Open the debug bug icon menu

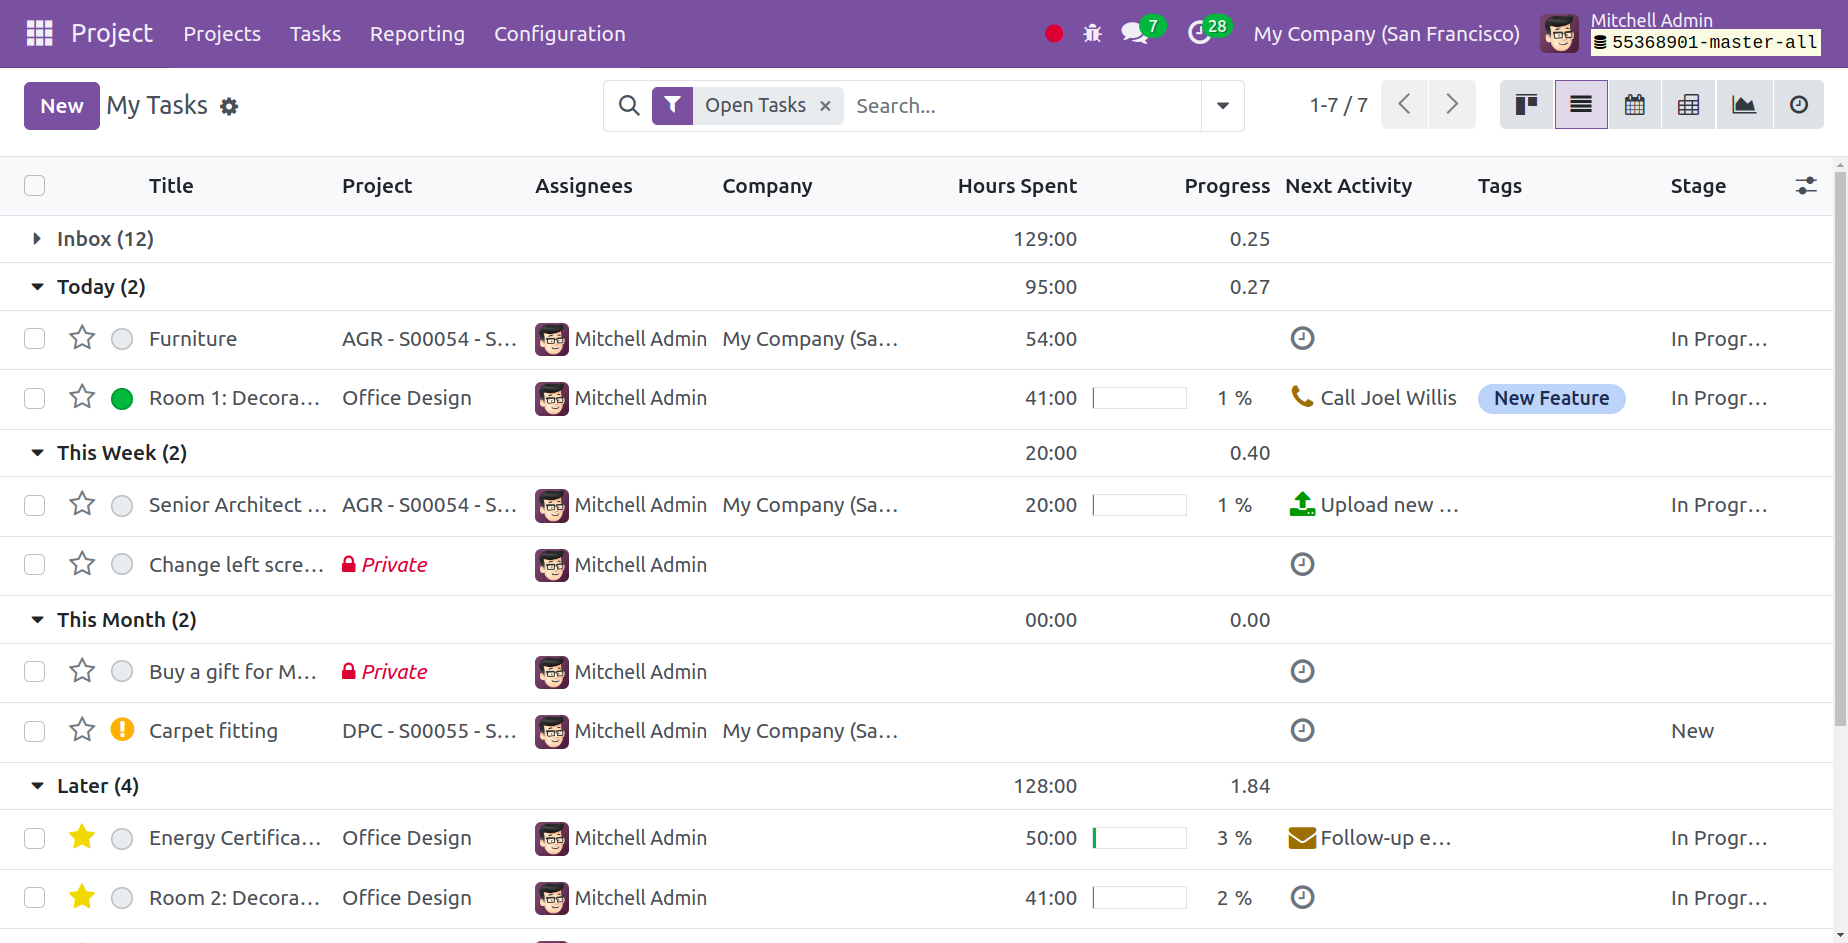click(x=1092, y=33)
